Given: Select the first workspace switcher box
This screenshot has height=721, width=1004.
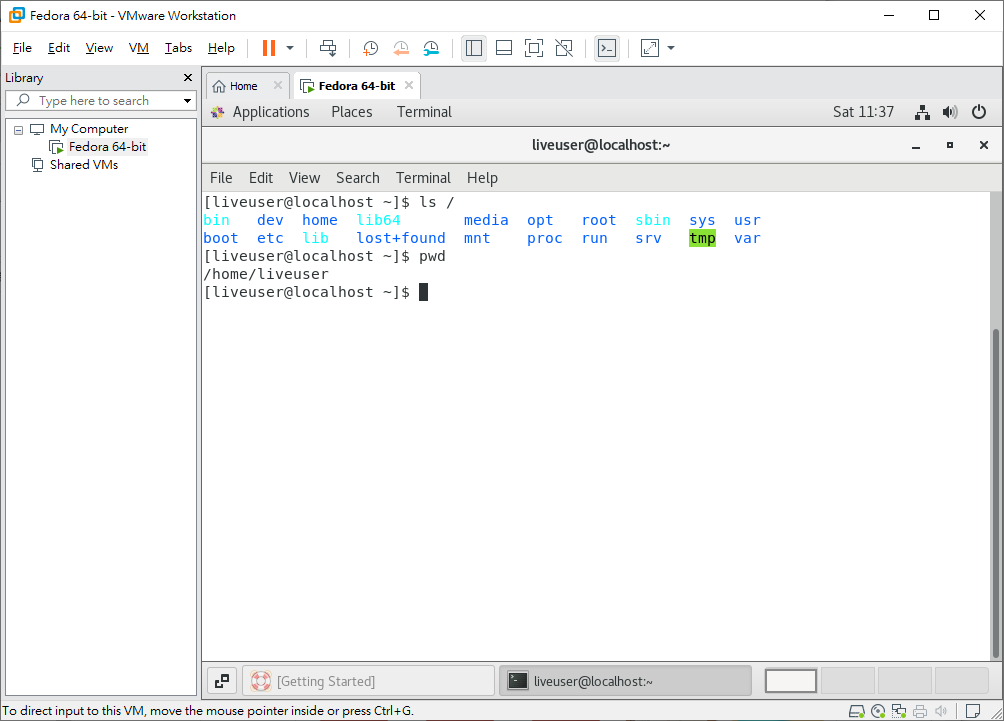Looking at the screenshot, I should tap(791, 681).
